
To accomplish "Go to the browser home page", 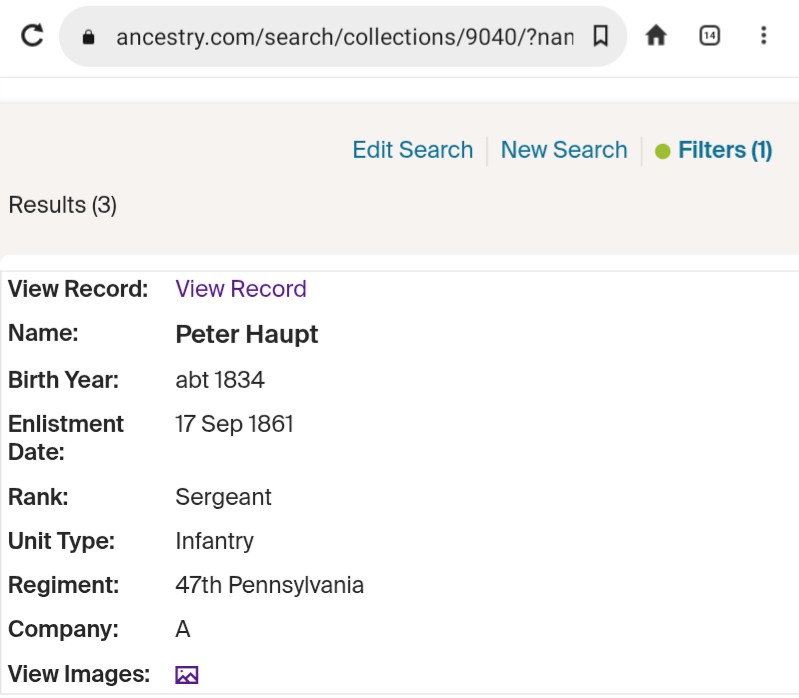I will coord(656,36).
